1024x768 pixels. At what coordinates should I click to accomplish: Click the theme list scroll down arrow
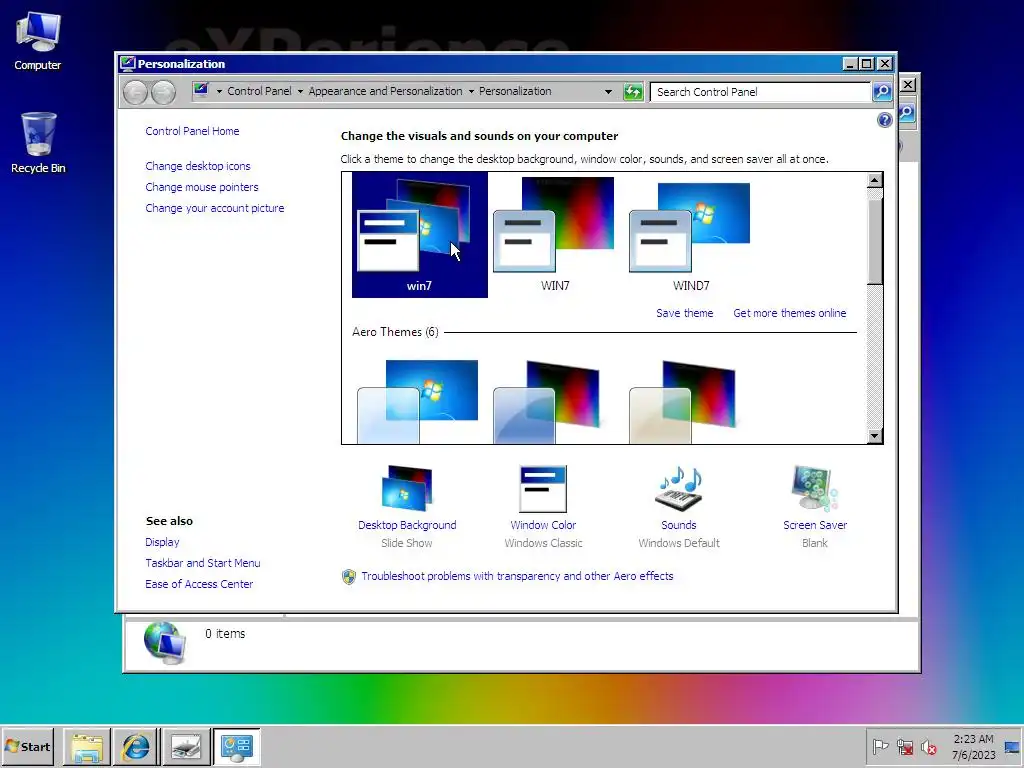(874, 436)
